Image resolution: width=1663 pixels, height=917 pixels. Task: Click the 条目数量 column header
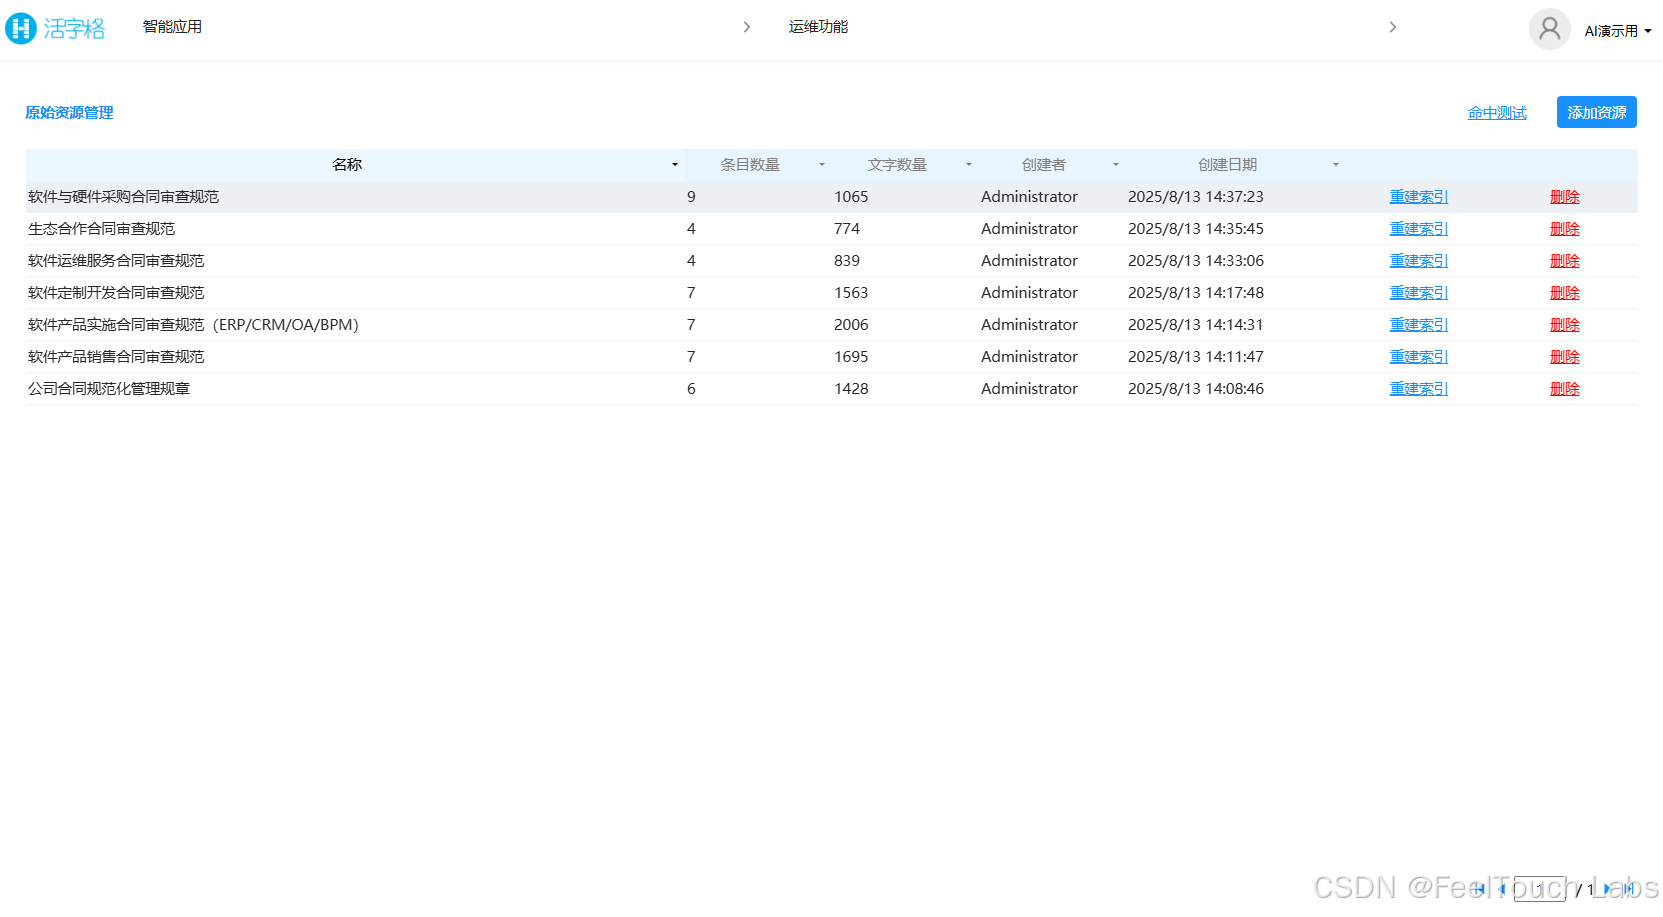click(x=750, y=165)
